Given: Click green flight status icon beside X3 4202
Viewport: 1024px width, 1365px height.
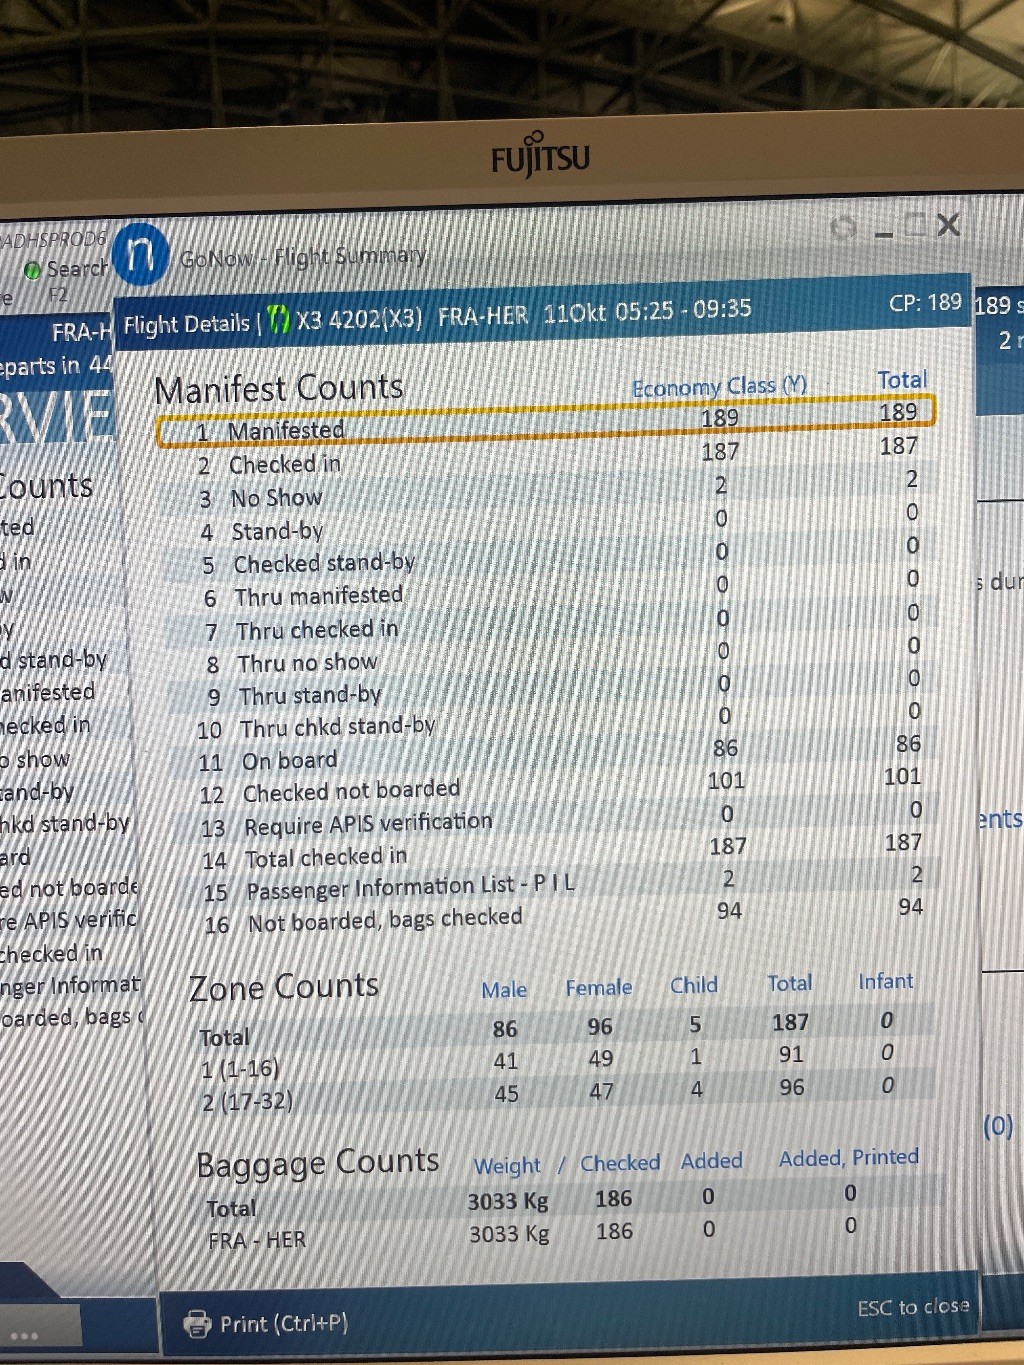Looking at the screenshot, I should click(x=280, y=320).
